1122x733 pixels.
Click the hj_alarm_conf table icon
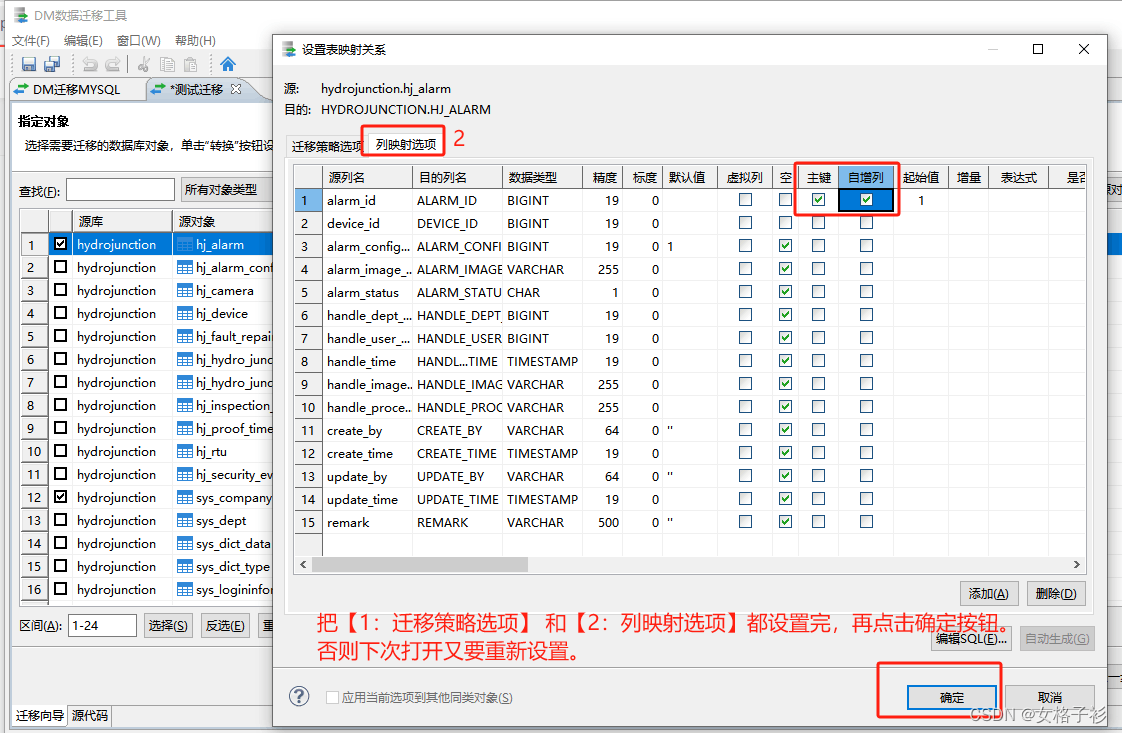tap(185, 268)
